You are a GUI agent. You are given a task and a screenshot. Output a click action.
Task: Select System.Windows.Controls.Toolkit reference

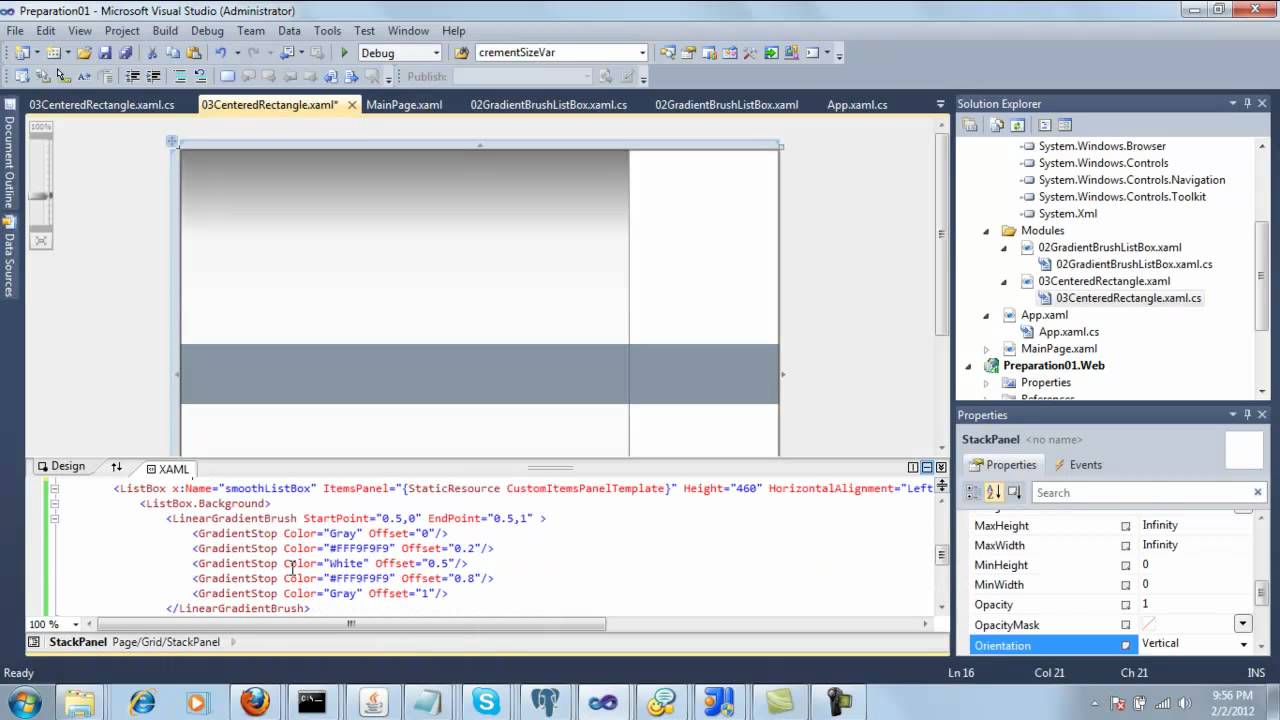pos(1122,197)
